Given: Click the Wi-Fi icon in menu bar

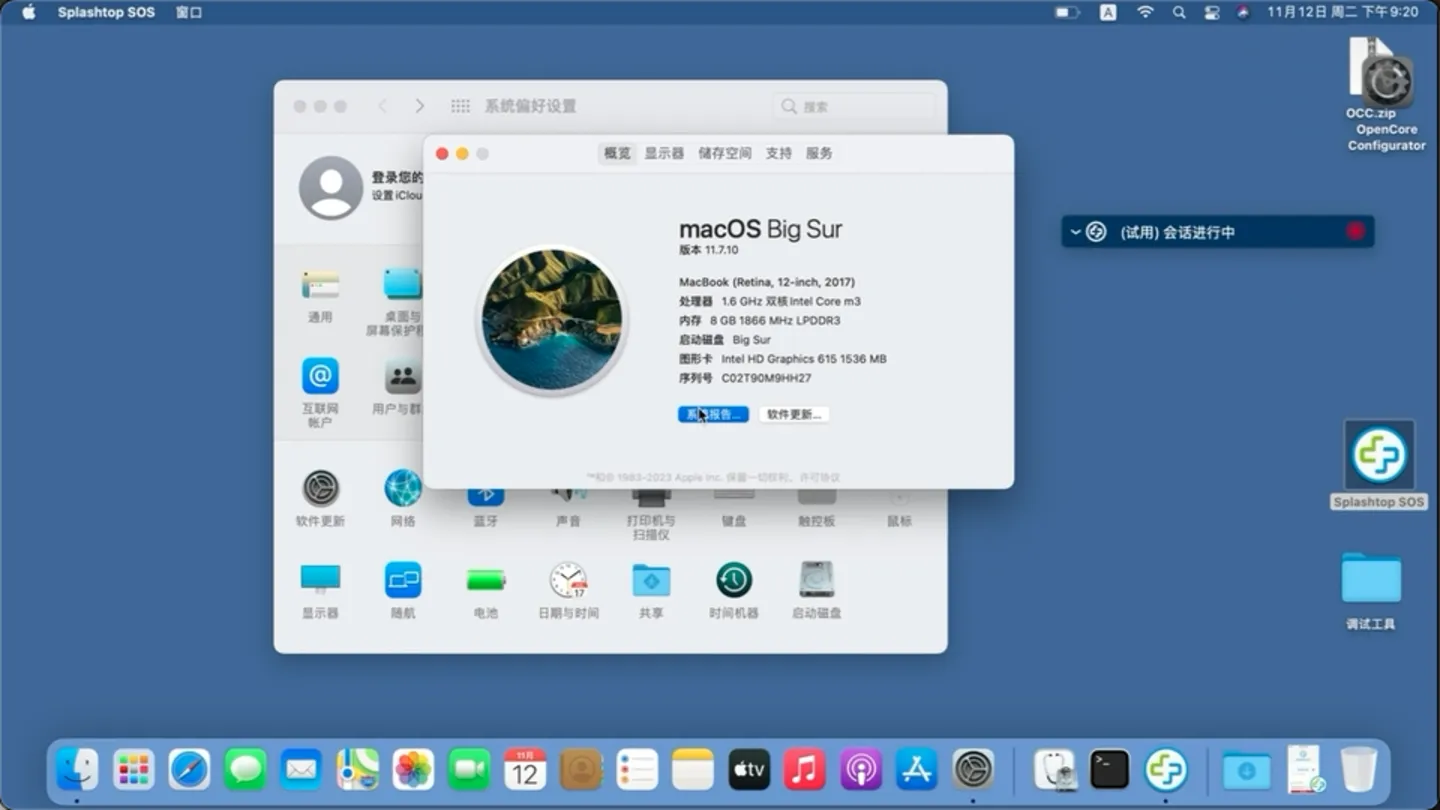Looking at the screenshot, I should (x=1145, y=12).
